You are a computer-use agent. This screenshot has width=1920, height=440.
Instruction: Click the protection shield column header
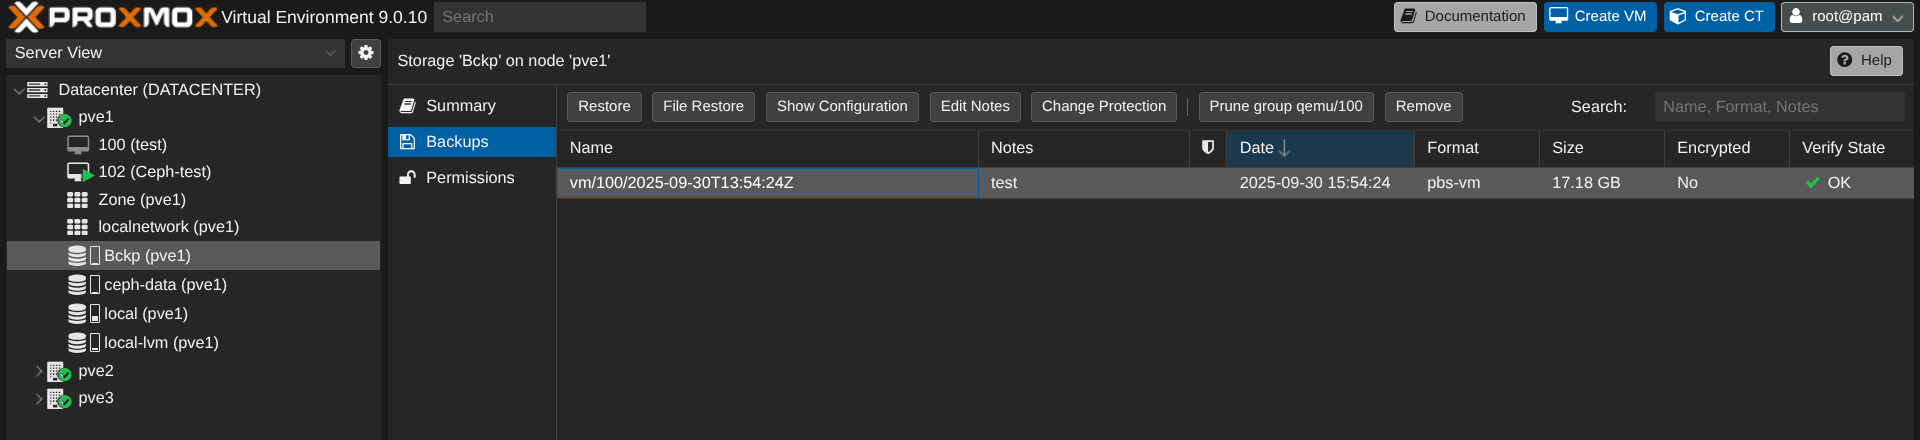pos(1208,148)
